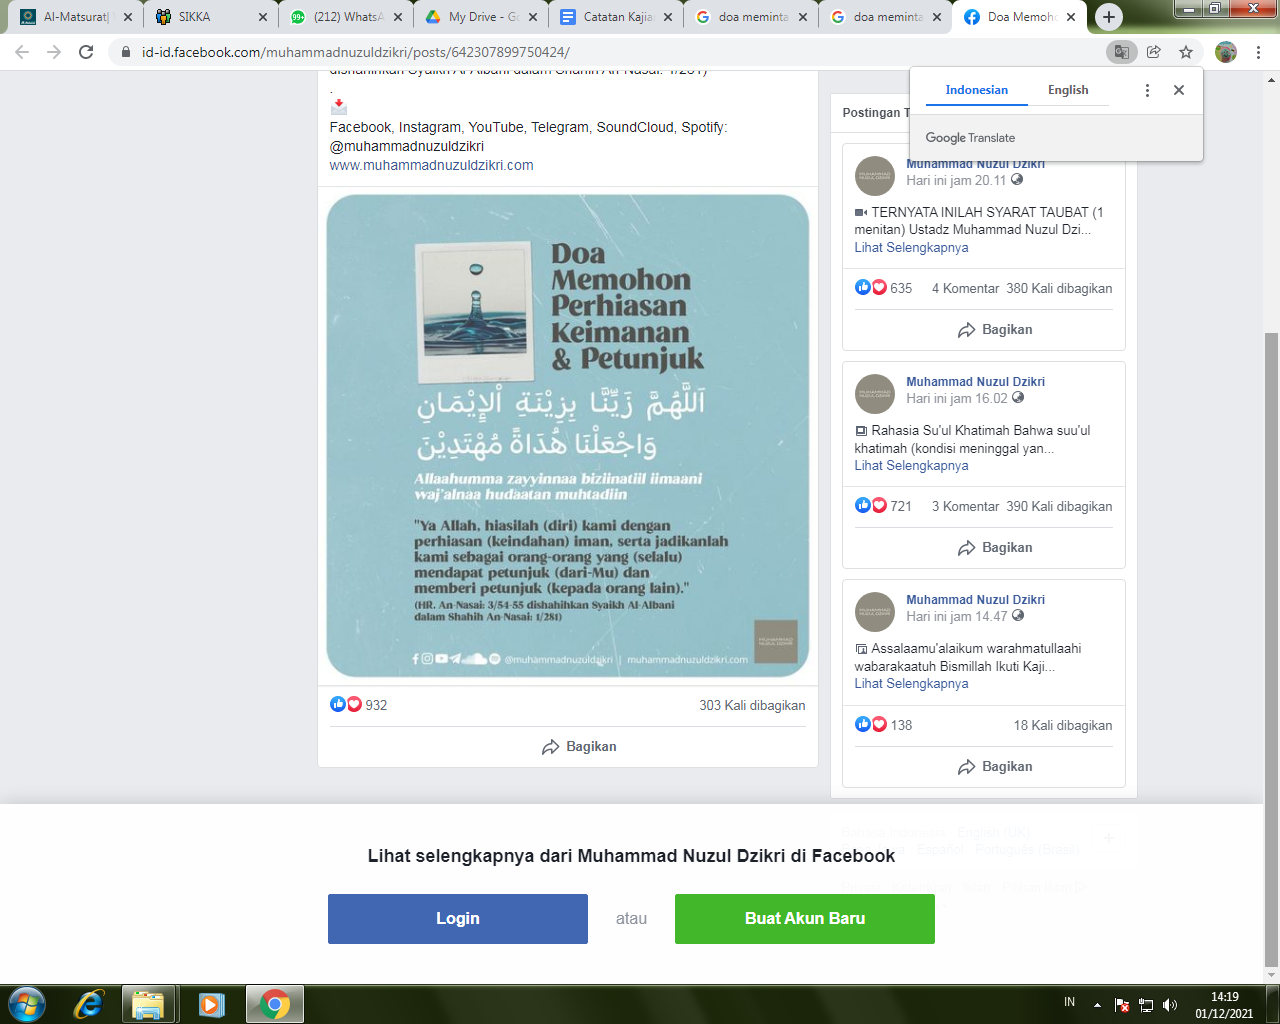Open avatar of the 14.47 post

[x=875, y=612]
